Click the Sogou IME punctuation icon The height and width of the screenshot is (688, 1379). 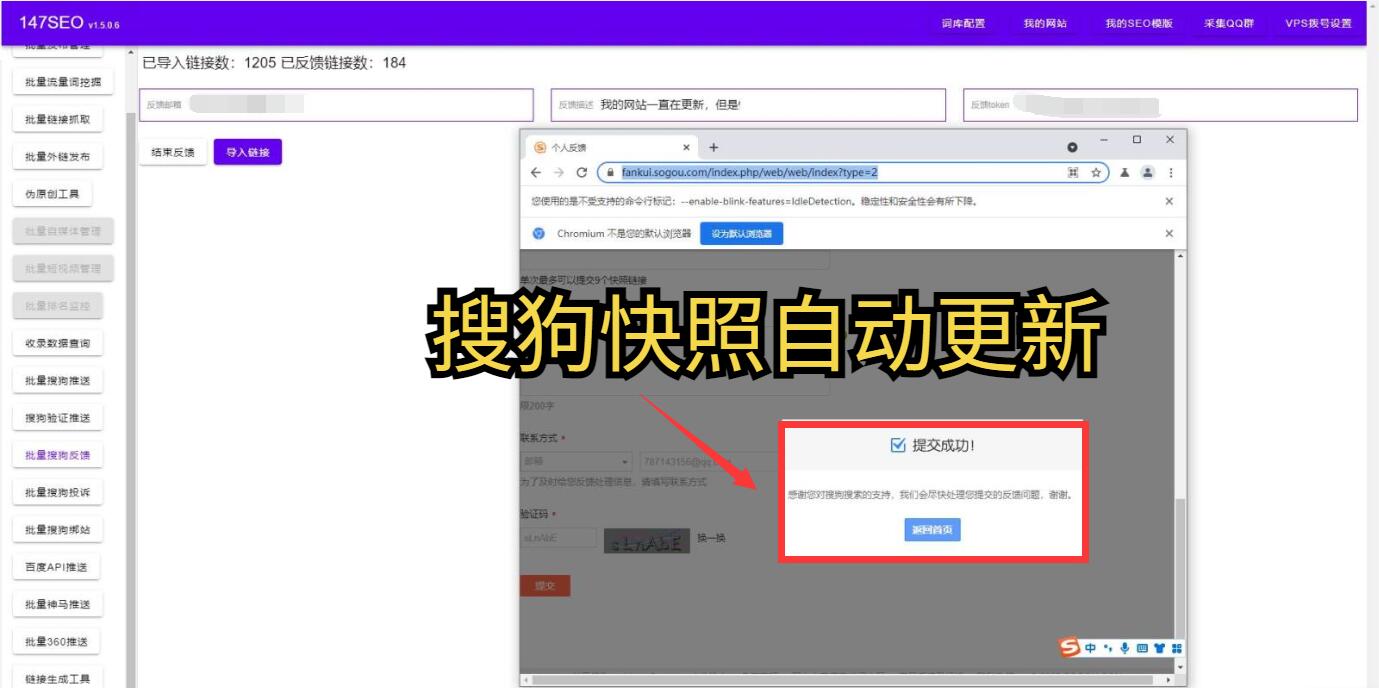tap(1107, 648)
